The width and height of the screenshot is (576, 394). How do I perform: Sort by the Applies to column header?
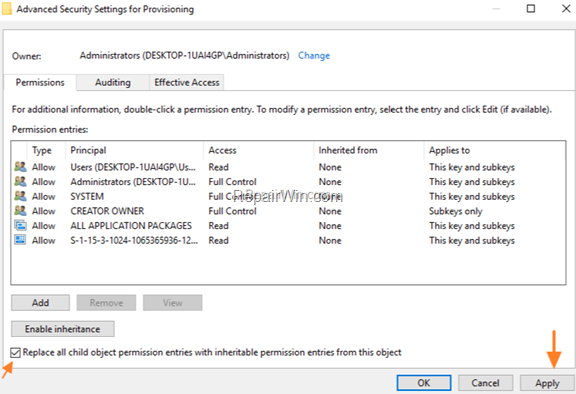coord(494,151)
